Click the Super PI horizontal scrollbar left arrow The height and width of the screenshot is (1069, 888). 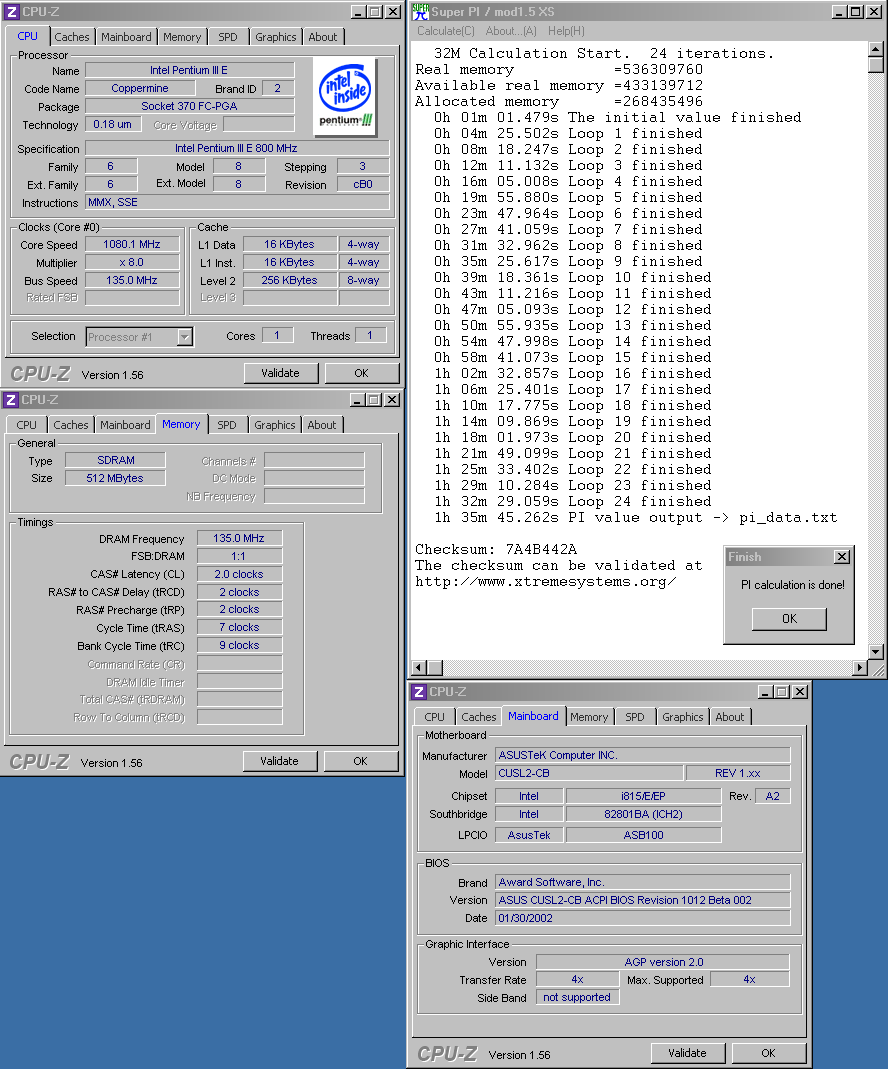click(x=419, y=668)
